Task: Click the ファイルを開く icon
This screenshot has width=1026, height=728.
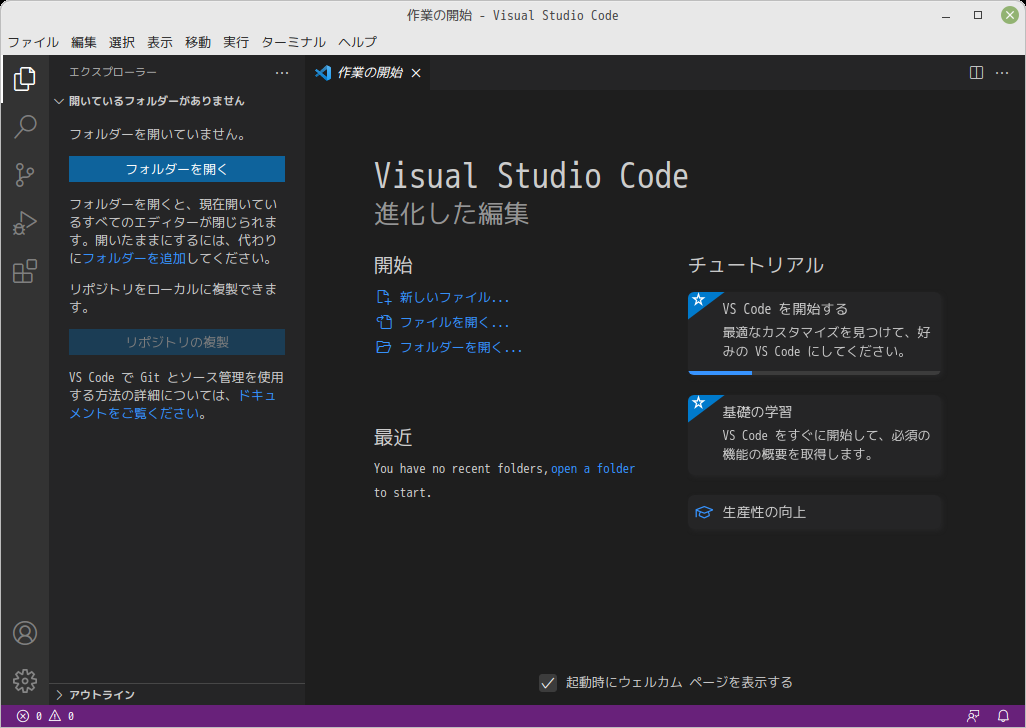Action: (383, 322)
